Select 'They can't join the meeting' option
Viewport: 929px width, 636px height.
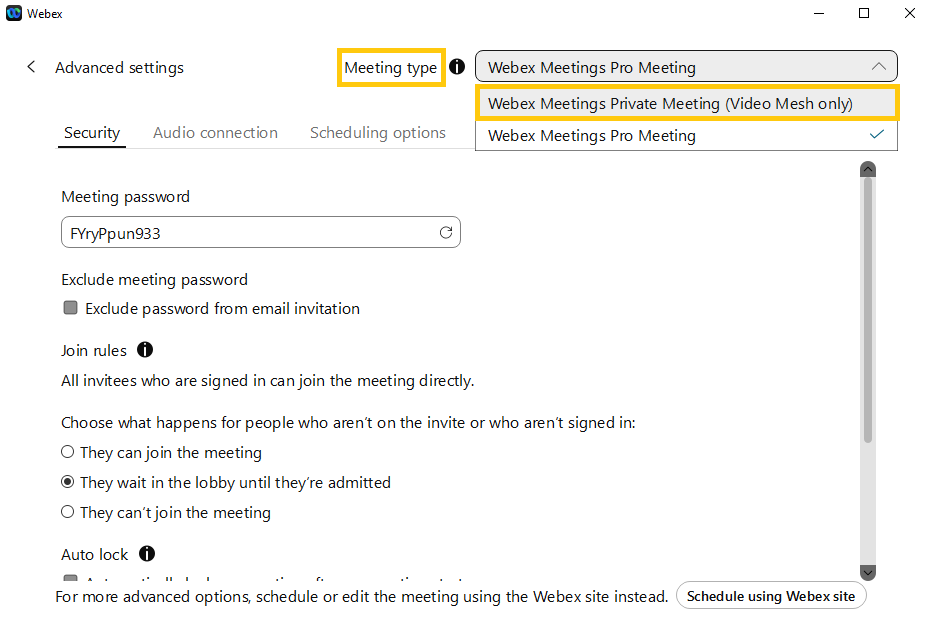68,512
